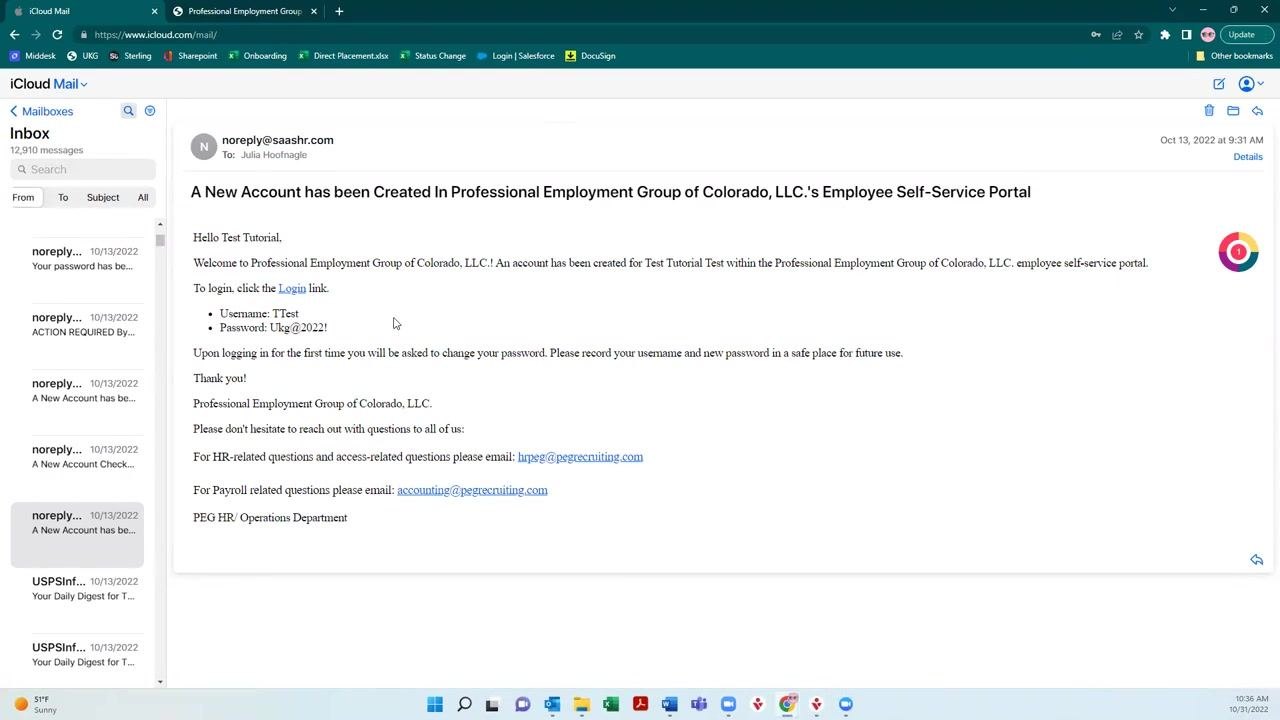Screen dimensions: 1280x720
Task: Open Login | Salesforce bookmark
Action: pos(516,56)
